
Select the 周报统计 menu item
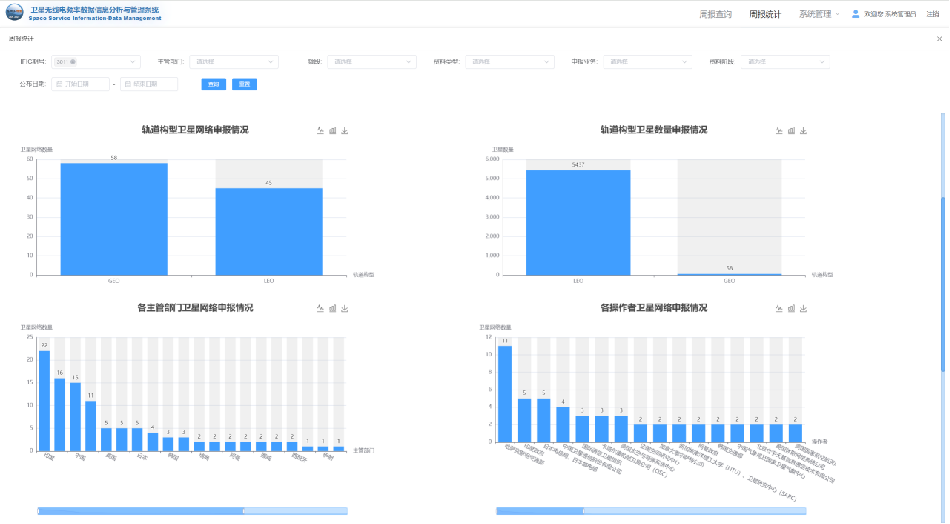[765, 14]
